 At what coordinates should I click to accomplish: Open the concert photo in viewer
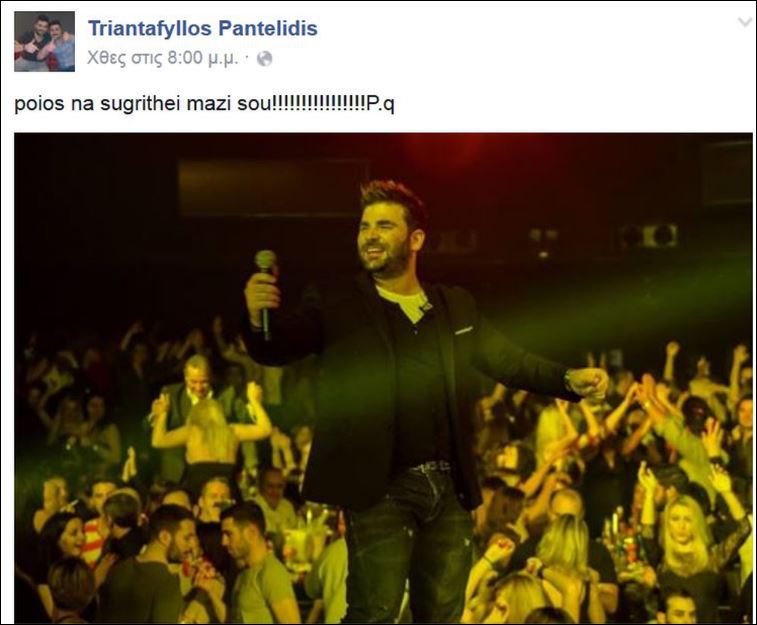(383, 377)
